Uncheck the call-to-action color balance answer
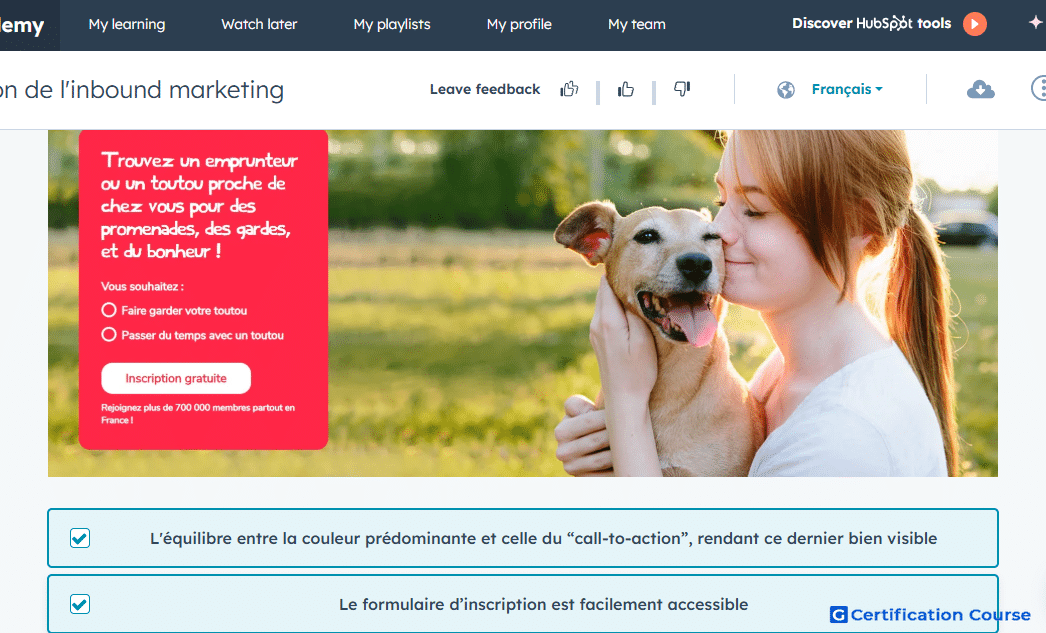The width and height of the screenshot is (1046, 633). [x=80, y=538]
